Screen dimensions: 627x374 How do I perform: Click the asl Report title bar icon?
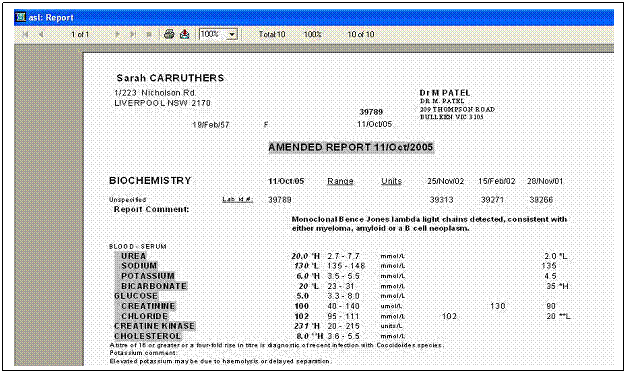[20, 17]
